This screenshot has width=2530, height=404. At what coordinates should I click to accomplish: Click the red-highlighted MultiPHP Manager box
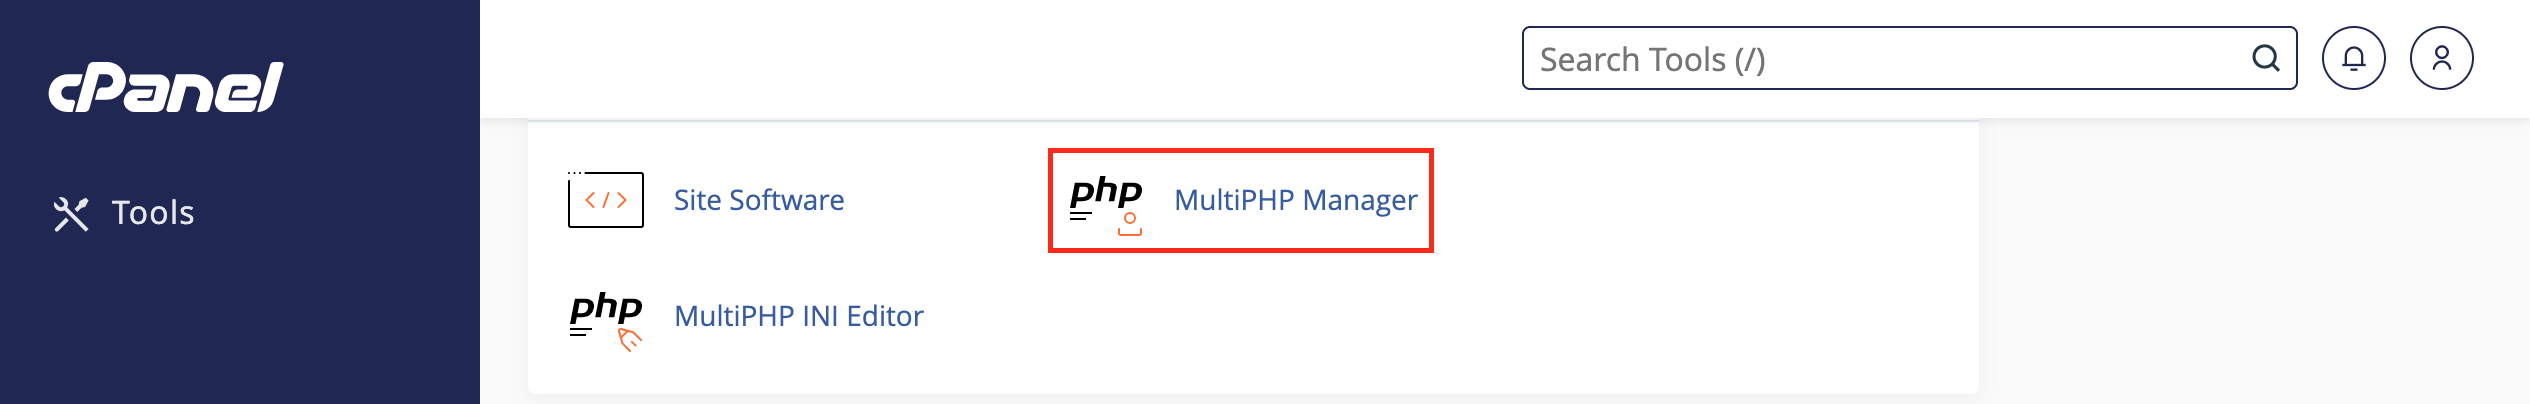1241,201
